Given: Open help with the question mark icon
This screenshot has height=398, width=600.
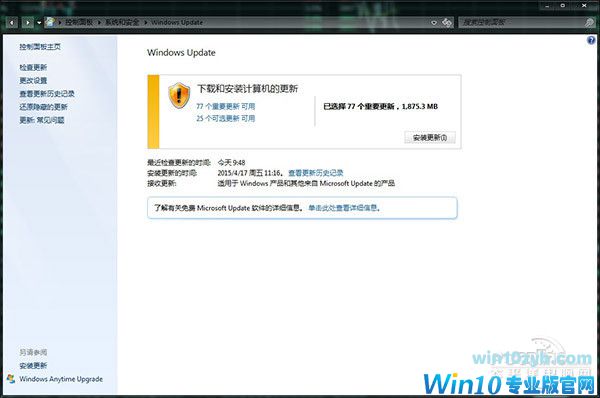Looking at the screenshot, I should point(591,40).
